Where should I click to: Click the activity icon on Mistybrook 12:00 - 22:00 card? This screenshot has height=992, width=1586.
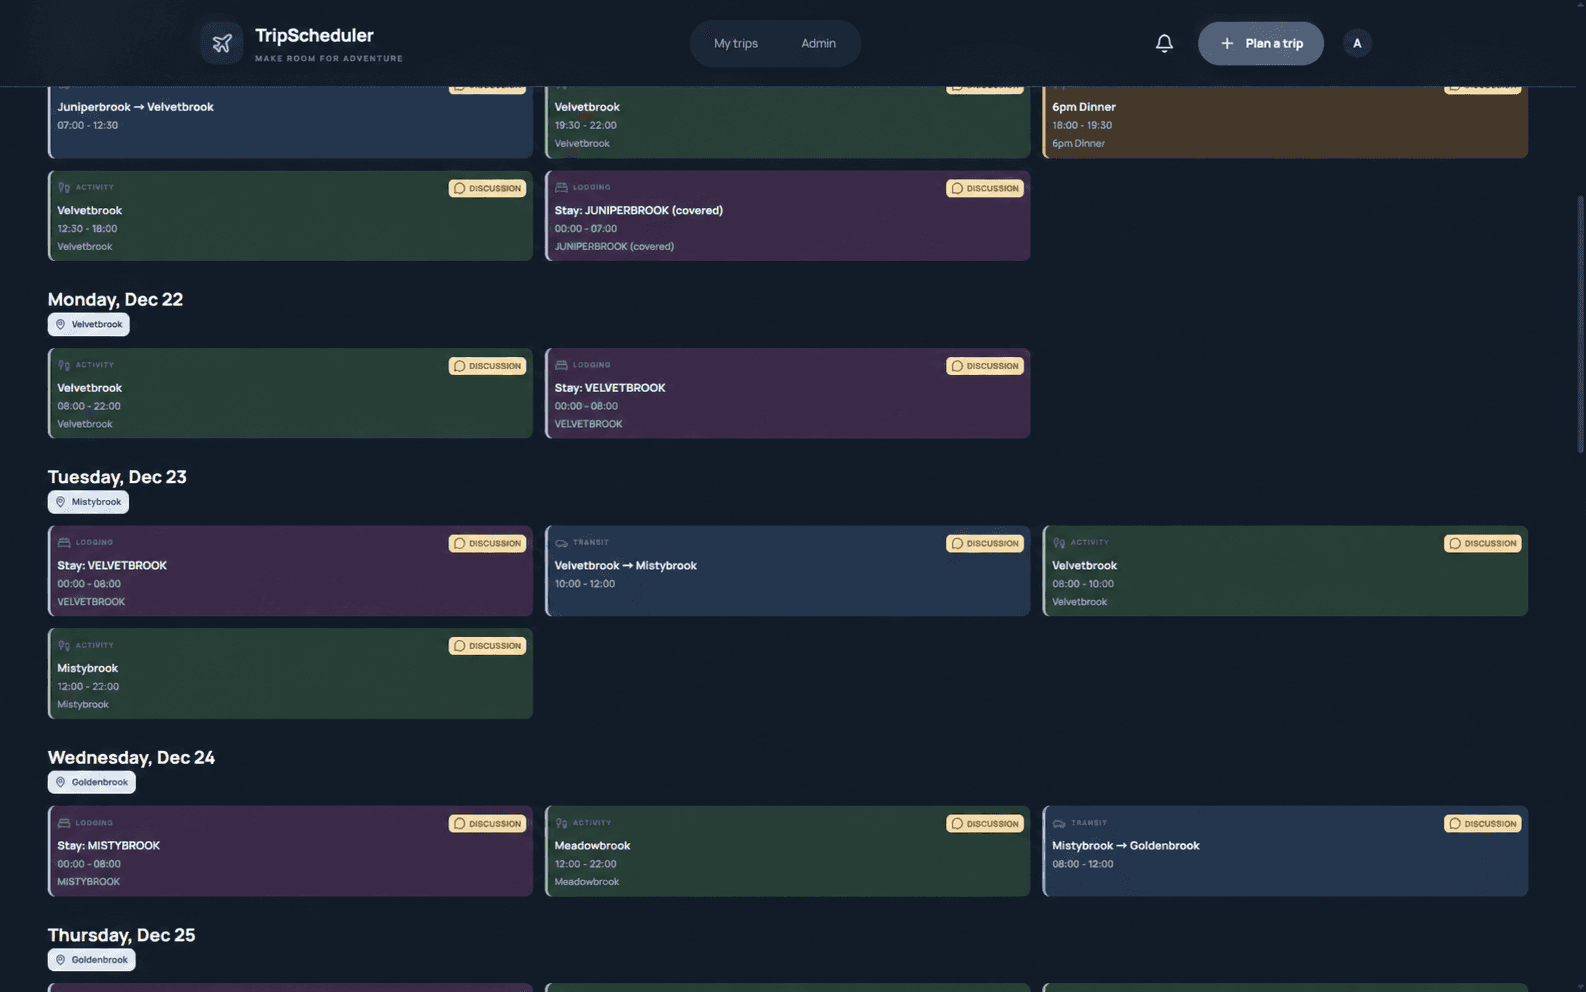(x=64, y=645)
